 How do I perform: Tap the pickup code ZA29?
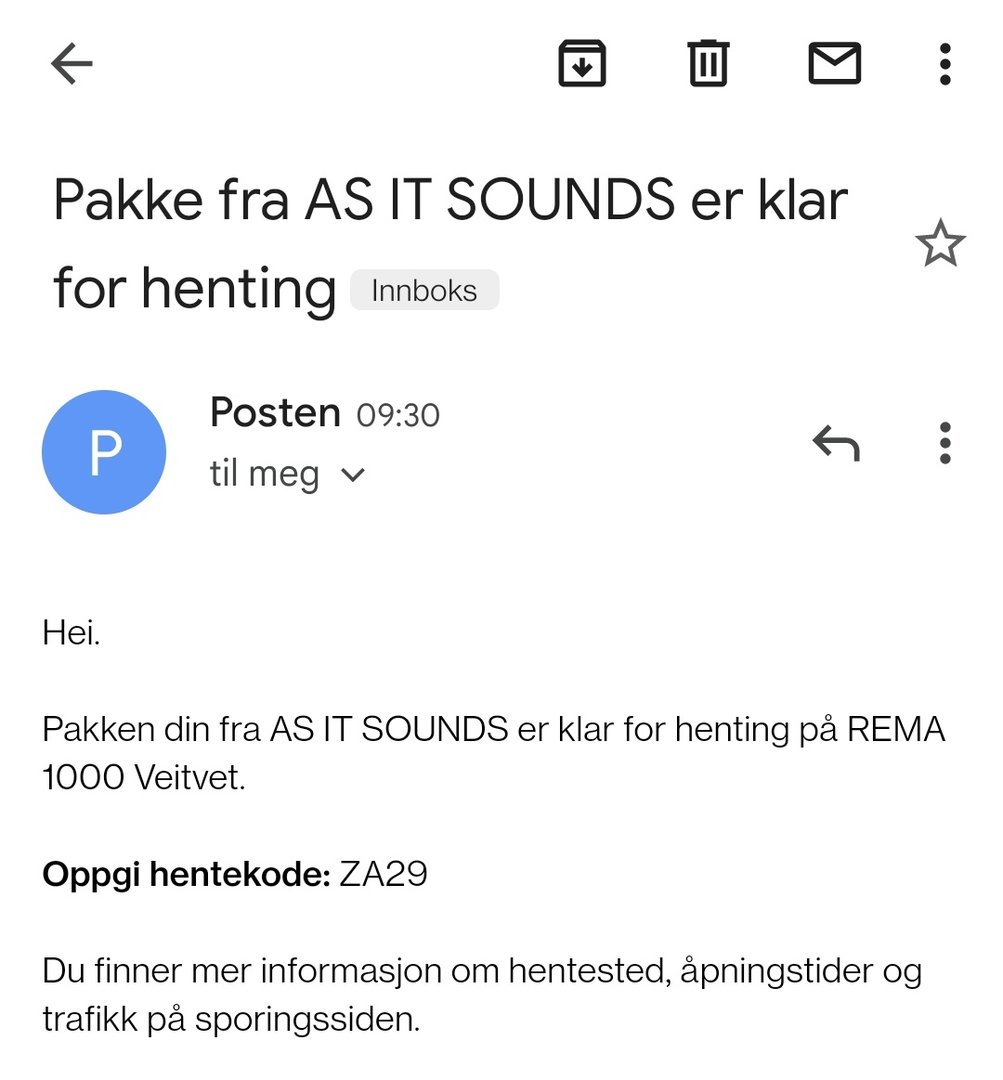click(x=384, y=874)
